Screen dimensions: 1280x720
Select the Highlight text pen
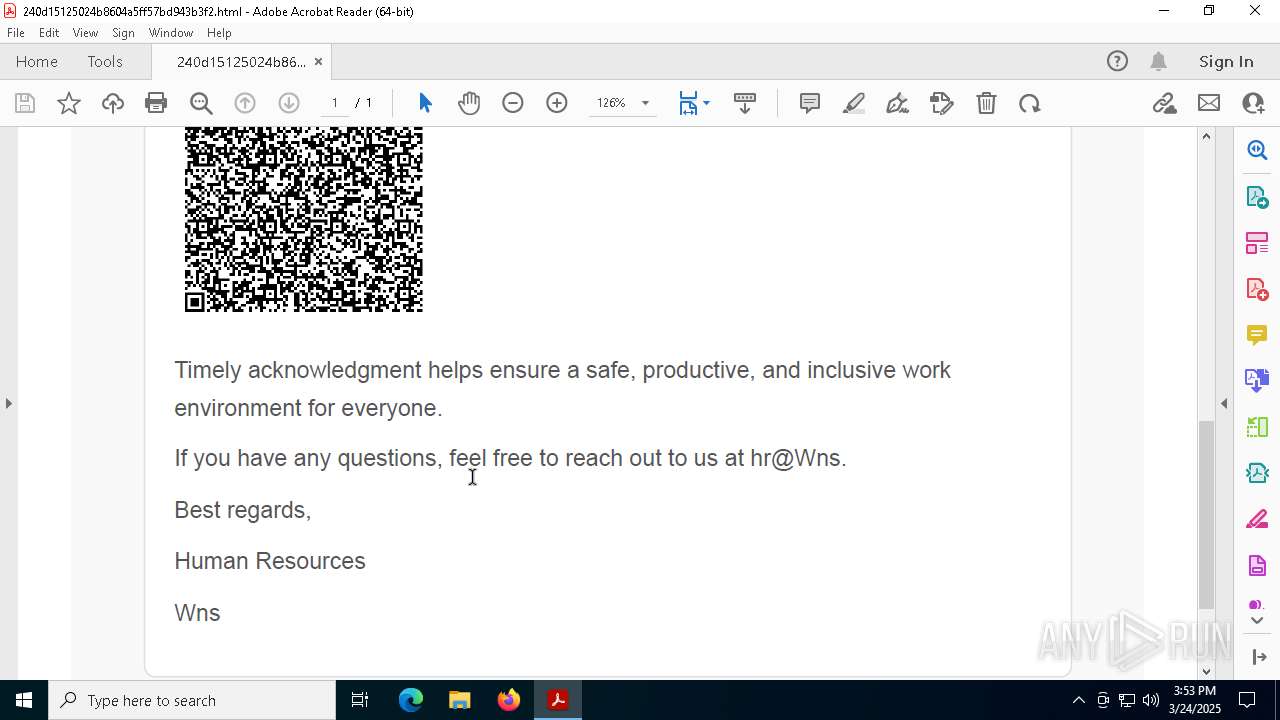click(x=854, y=103)
